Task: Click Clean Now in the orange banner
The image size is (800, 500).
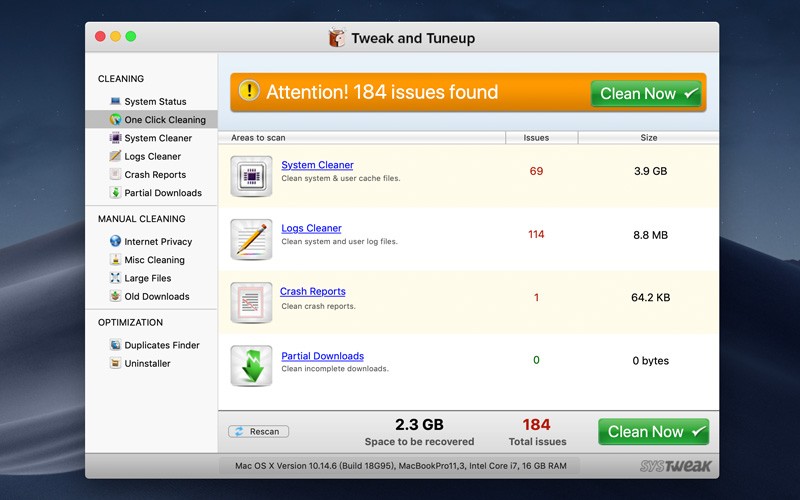Action: (x=646, y=93)
